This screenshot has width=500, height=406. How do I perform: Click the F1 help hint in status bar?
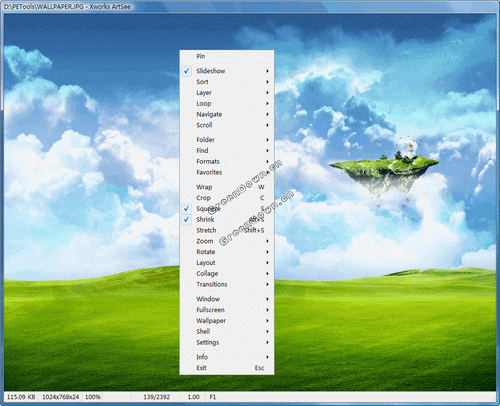click(x=213, y=397)
